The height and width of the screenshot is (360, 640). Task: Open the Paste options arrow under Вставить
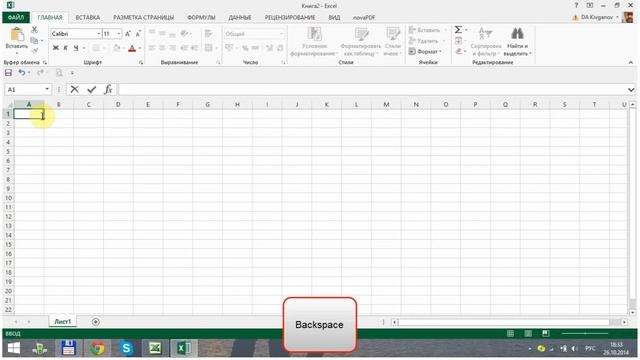[x=17, y=53]
